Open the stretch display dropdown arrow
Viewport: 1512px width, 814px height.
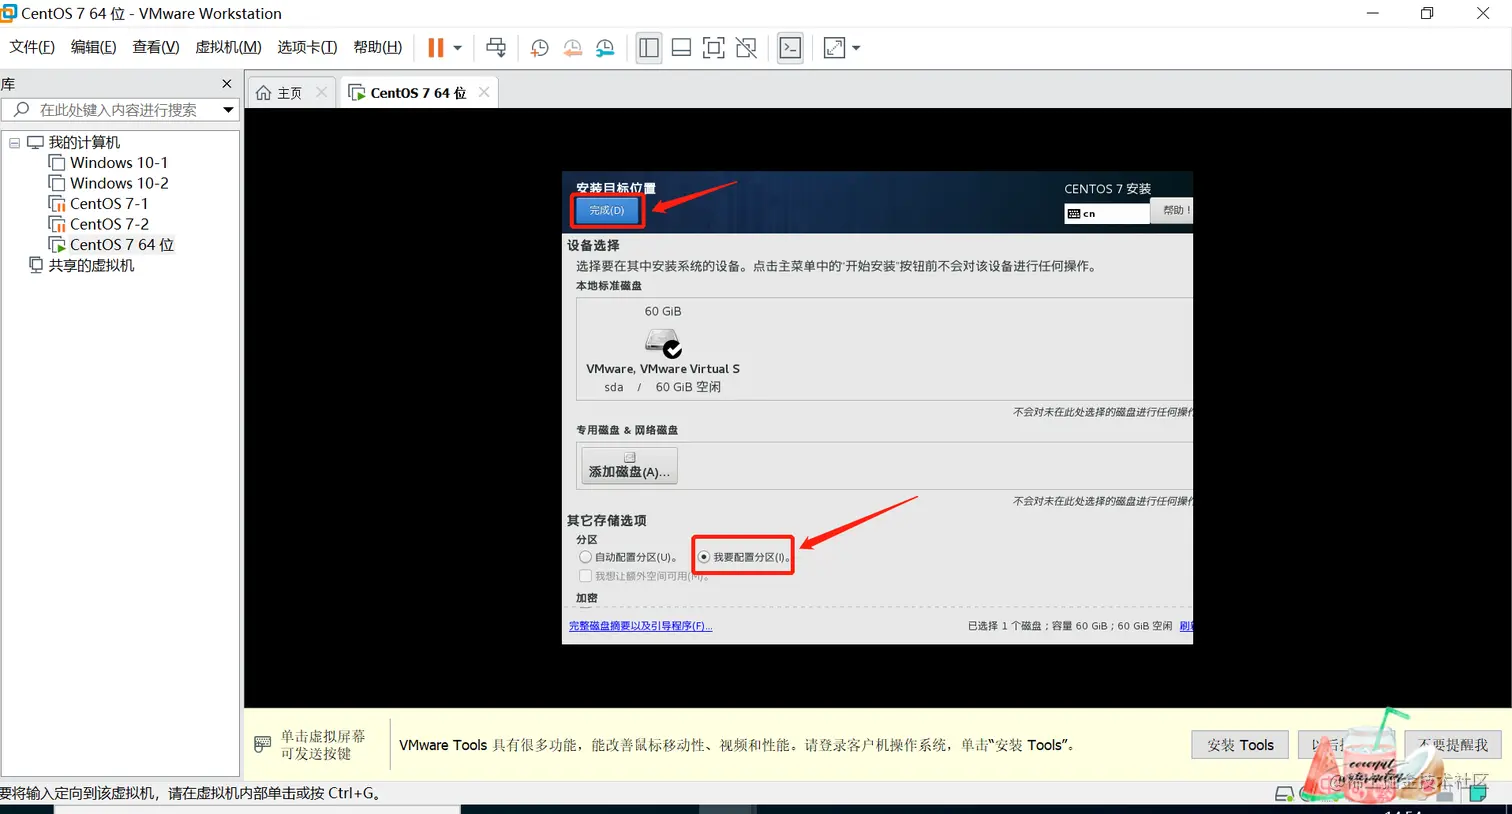point(856,47)
